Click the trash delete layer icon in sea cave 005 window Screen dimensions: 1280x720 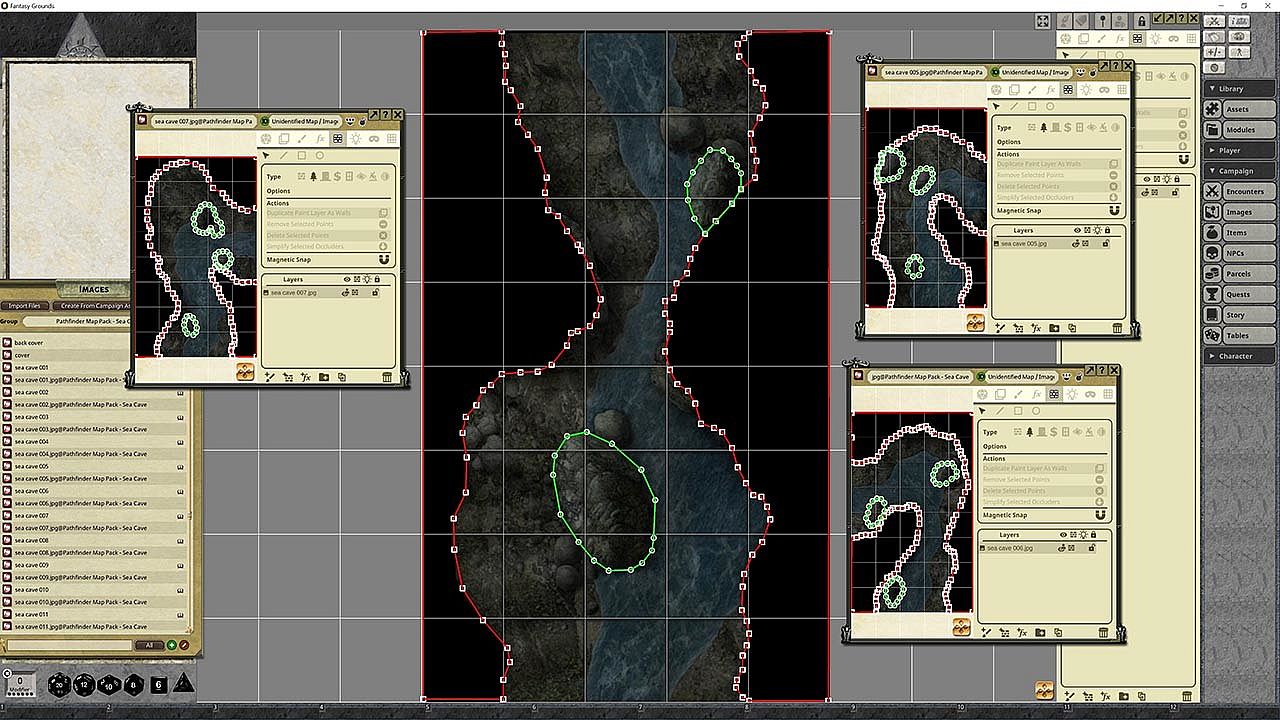(1117, 327)
